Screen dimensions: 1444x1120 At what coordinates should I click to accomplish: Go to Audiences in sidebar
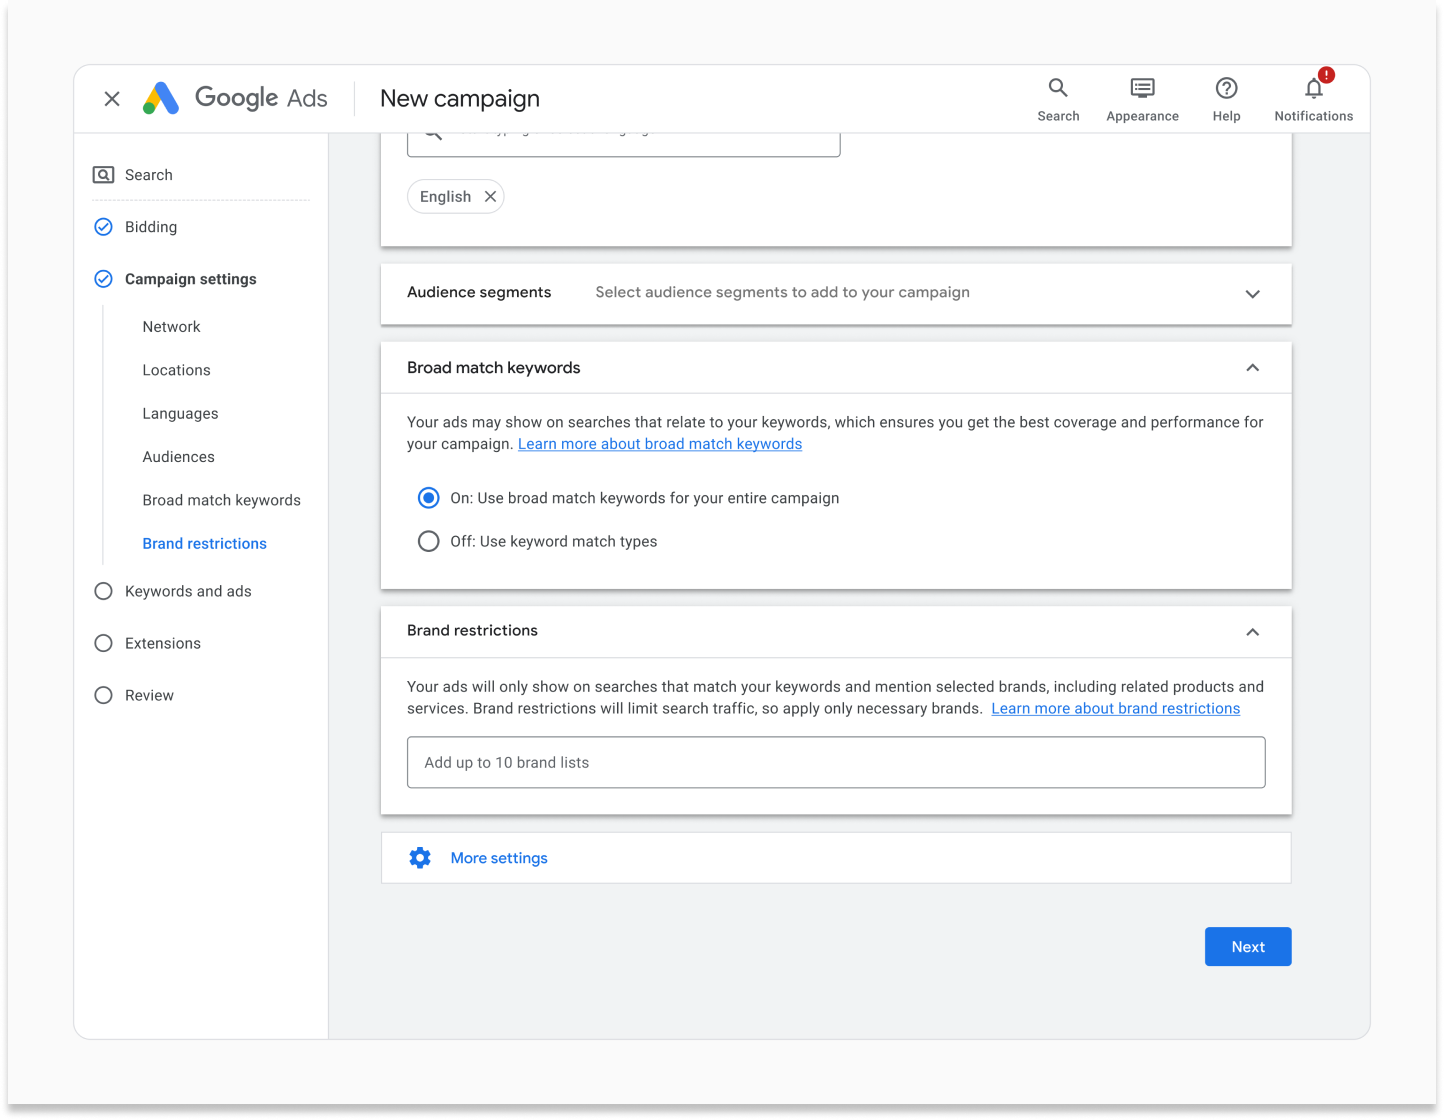tap(178, 457)
